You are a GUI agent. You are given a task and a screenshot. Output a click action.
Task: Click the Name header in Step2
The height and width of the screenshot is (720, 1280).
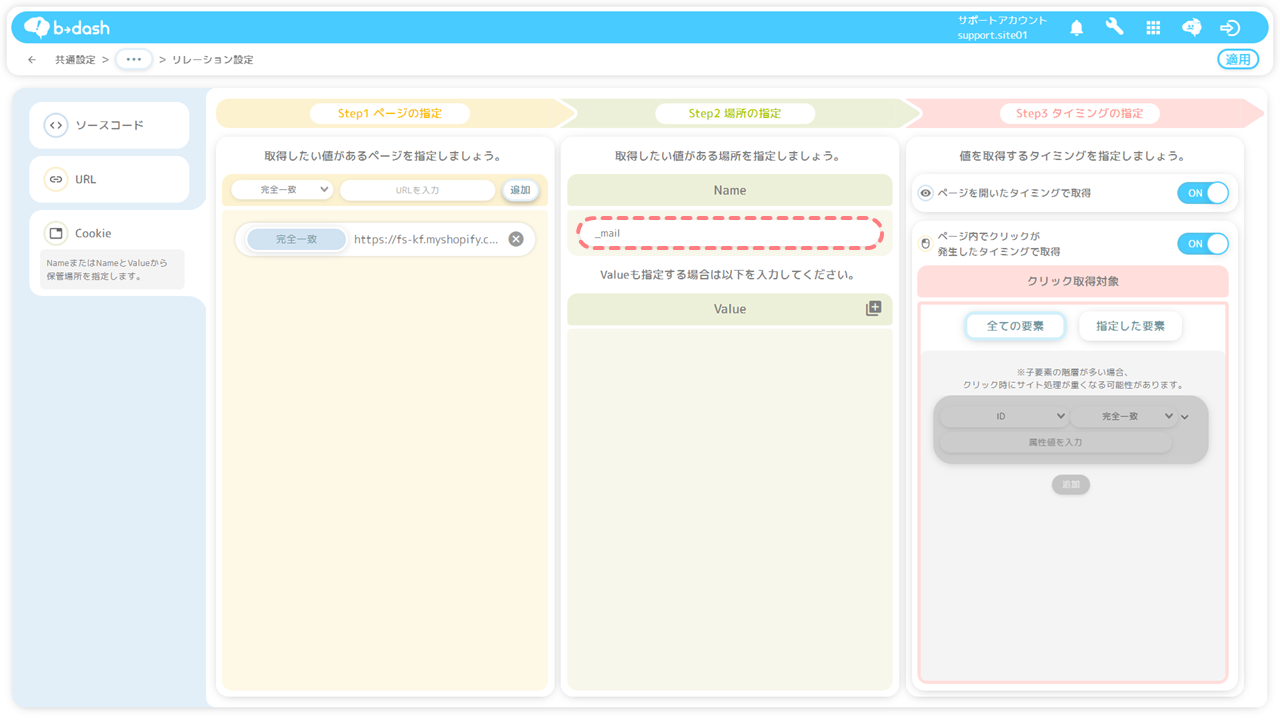click(730, 190)
